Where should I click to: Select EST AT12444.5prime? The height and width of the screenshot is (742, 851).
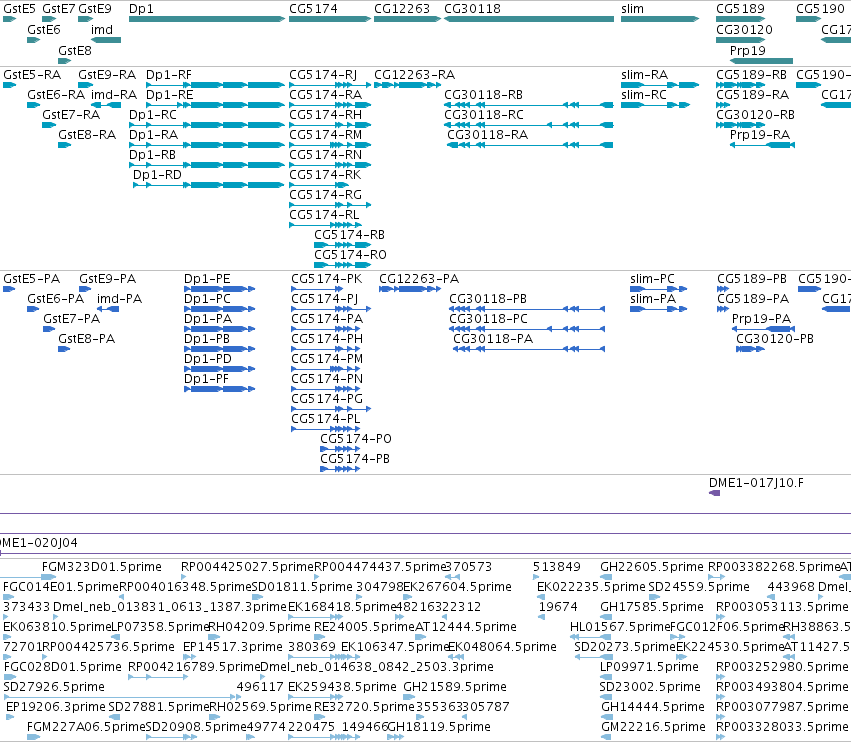[466, 627]
